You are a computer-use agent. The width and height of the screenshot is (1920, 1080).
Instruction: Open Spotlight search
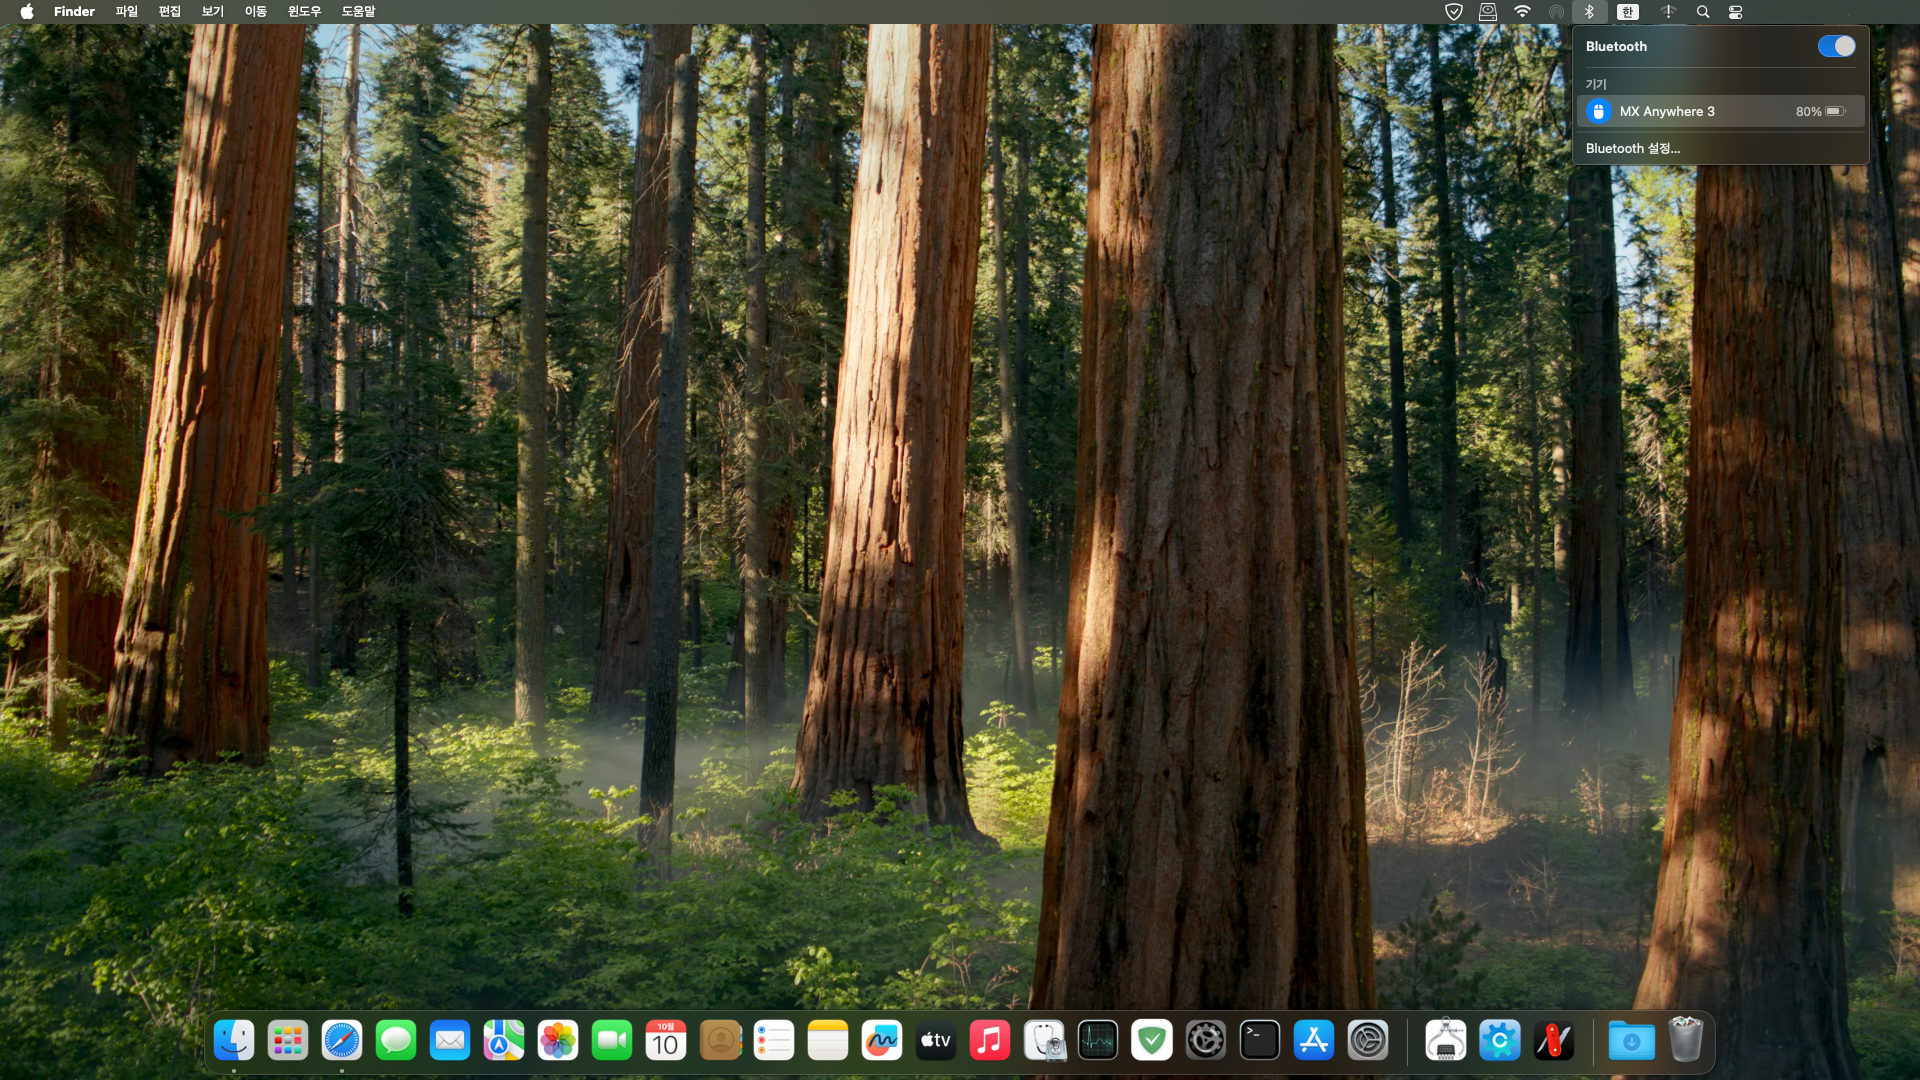(1703, 12)
